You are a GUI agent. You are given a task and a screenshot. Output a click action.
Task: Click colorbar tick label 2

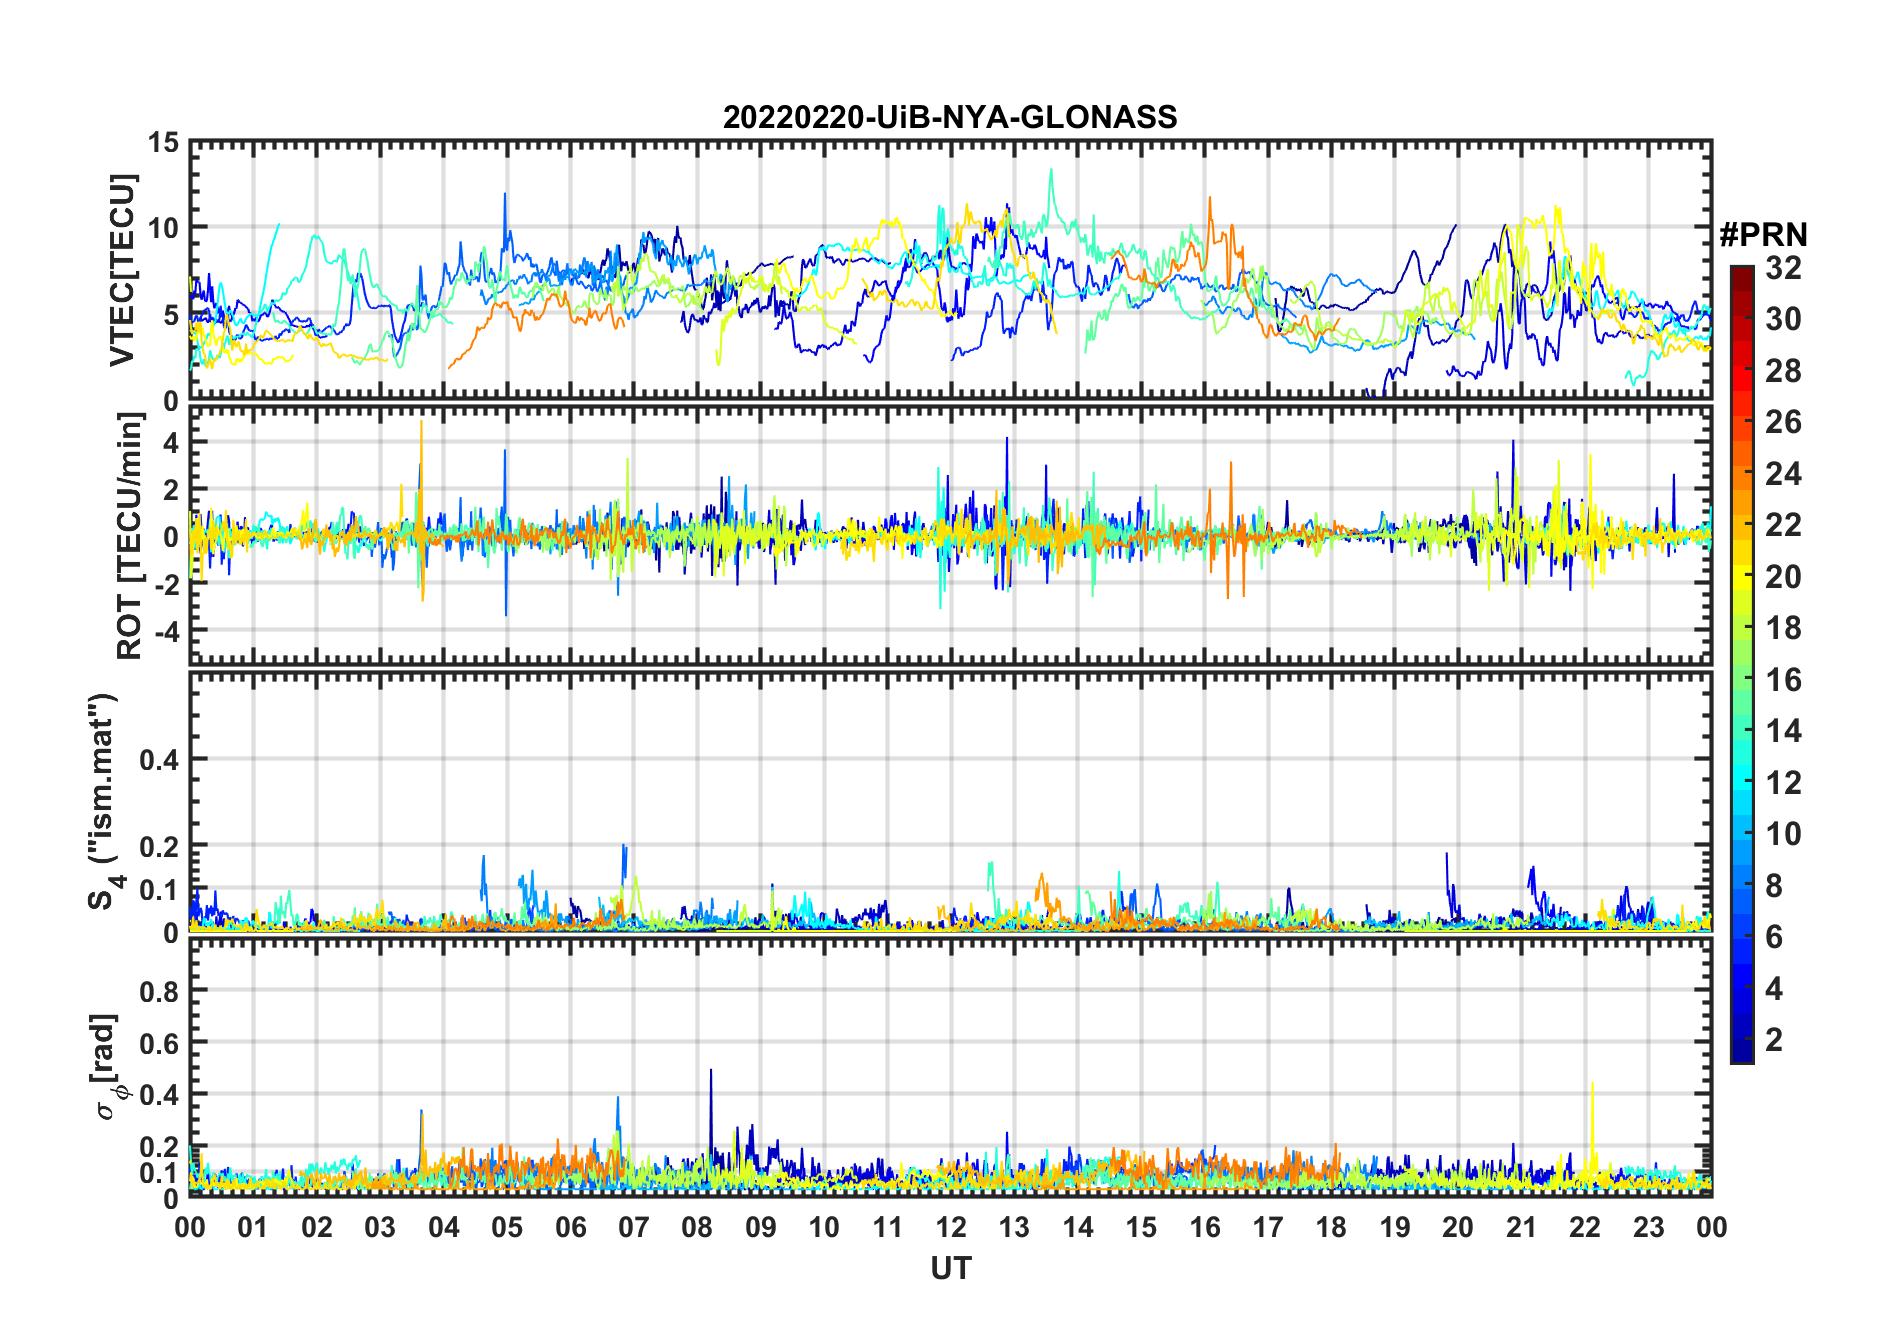tap(1774, 1040)
